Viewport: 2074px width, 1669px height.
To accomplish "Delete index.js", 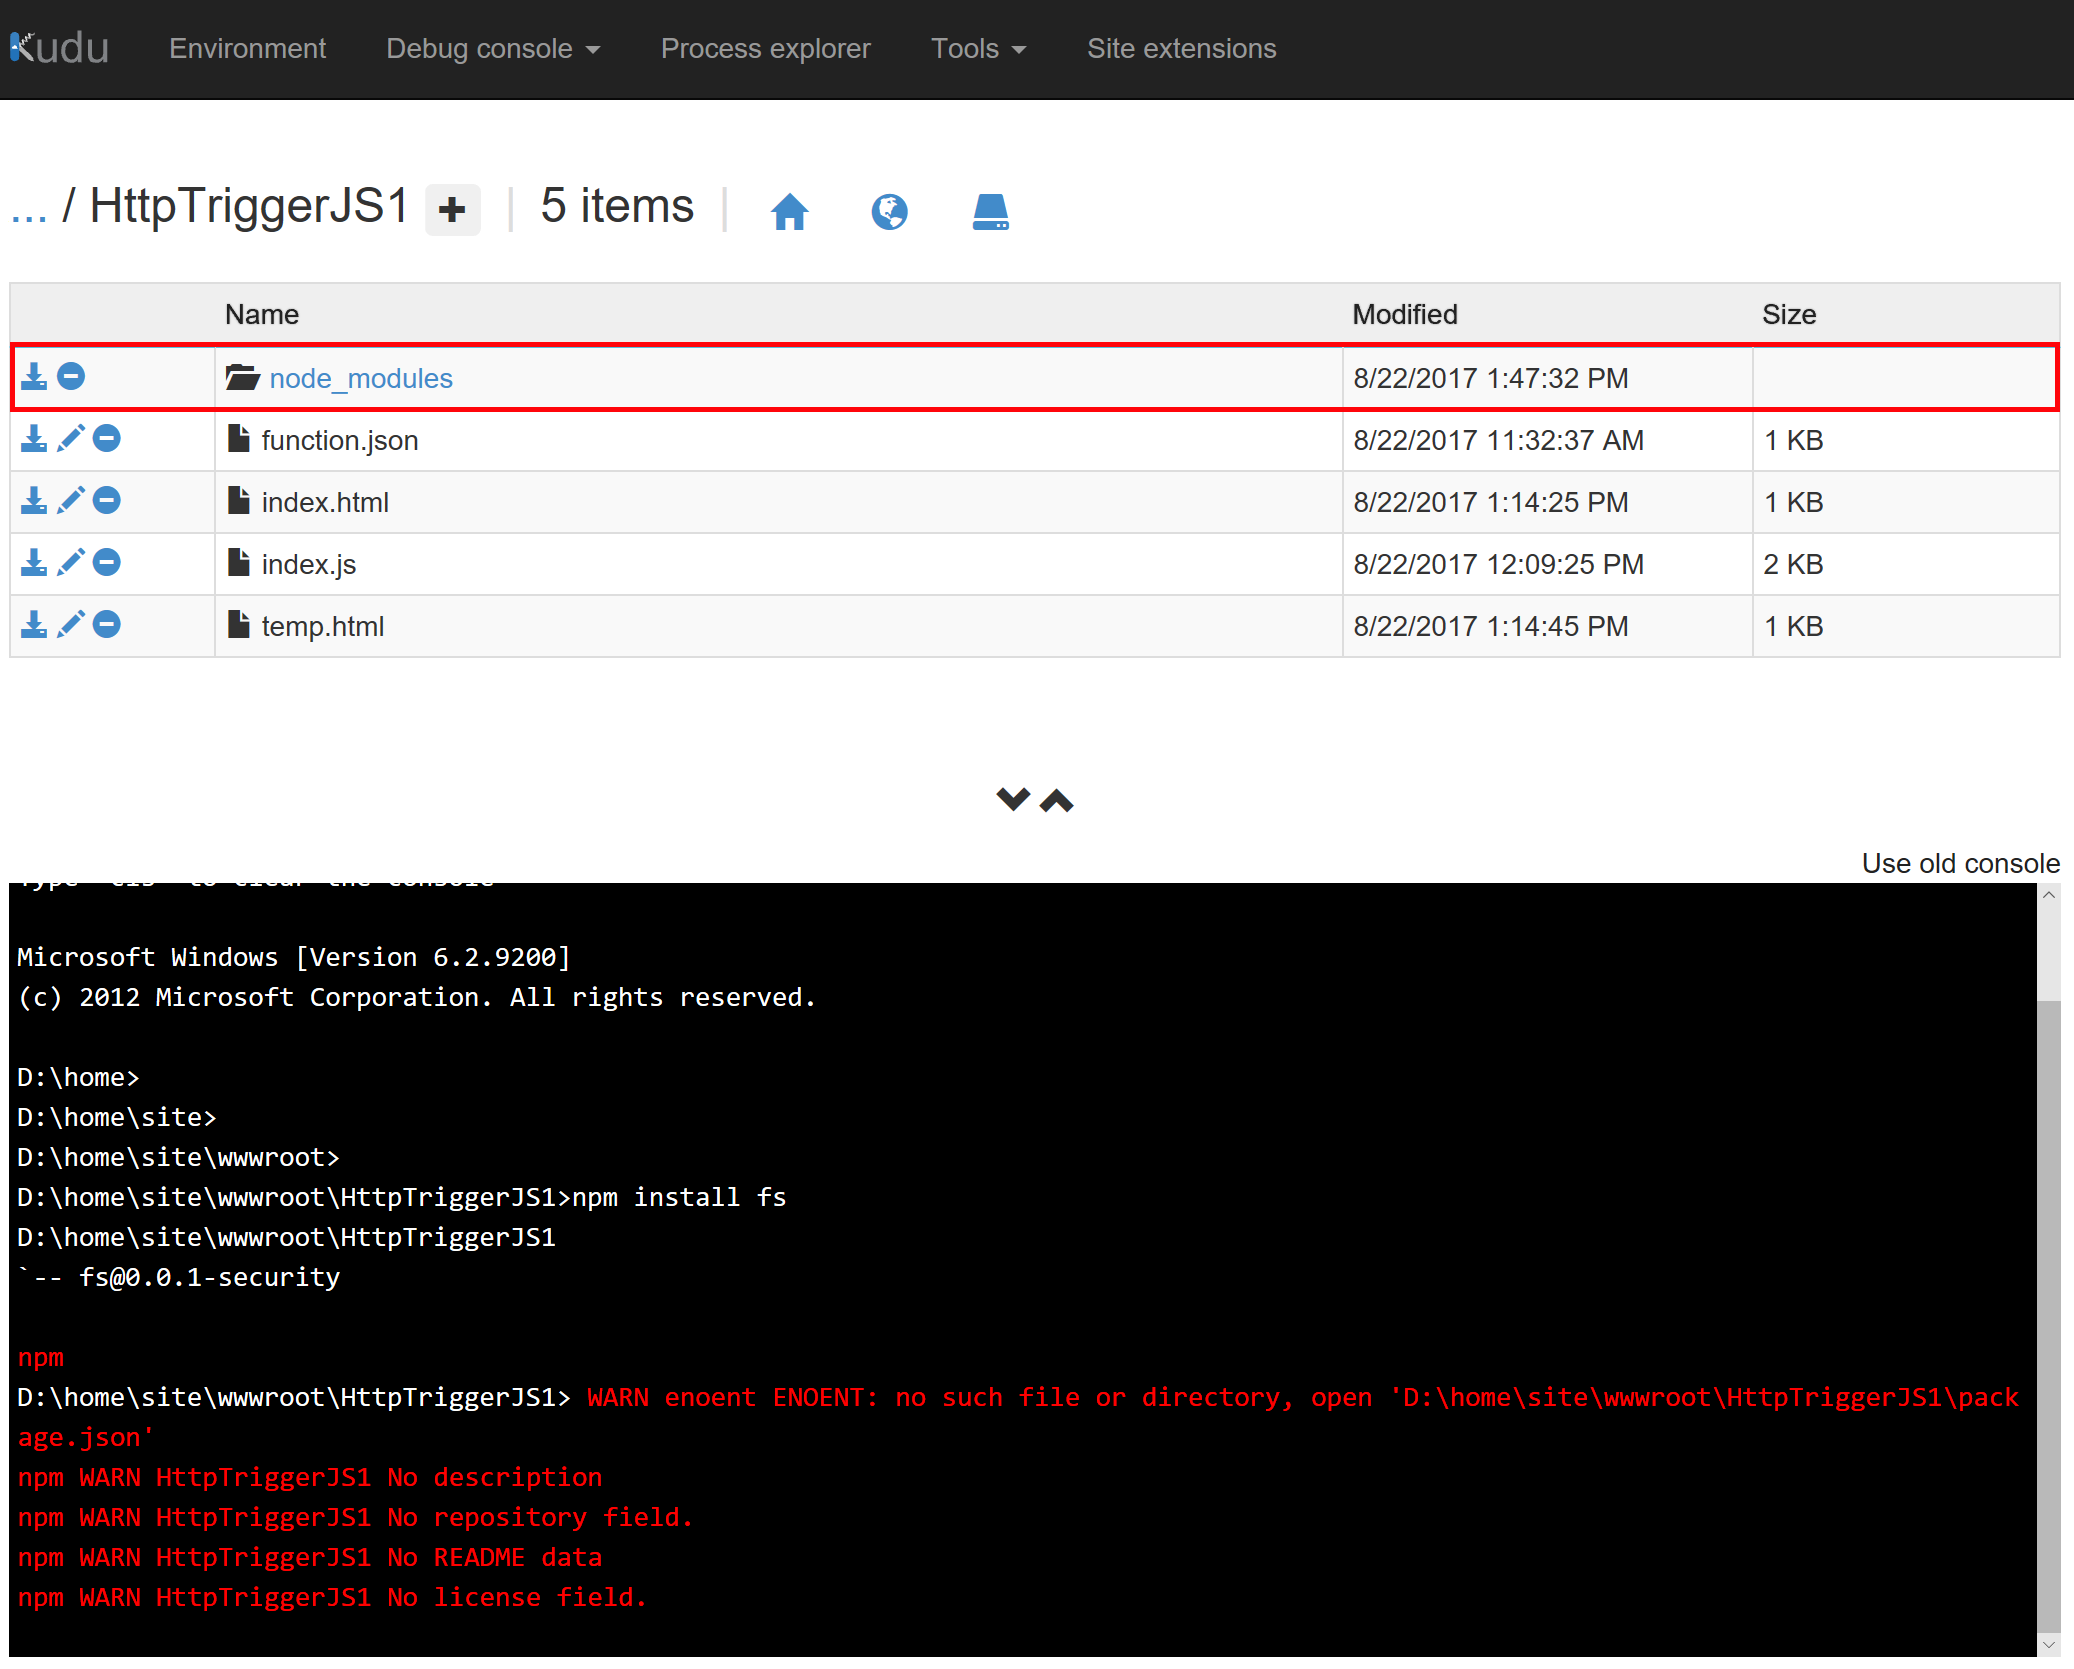I will click(x=107, y=562).
